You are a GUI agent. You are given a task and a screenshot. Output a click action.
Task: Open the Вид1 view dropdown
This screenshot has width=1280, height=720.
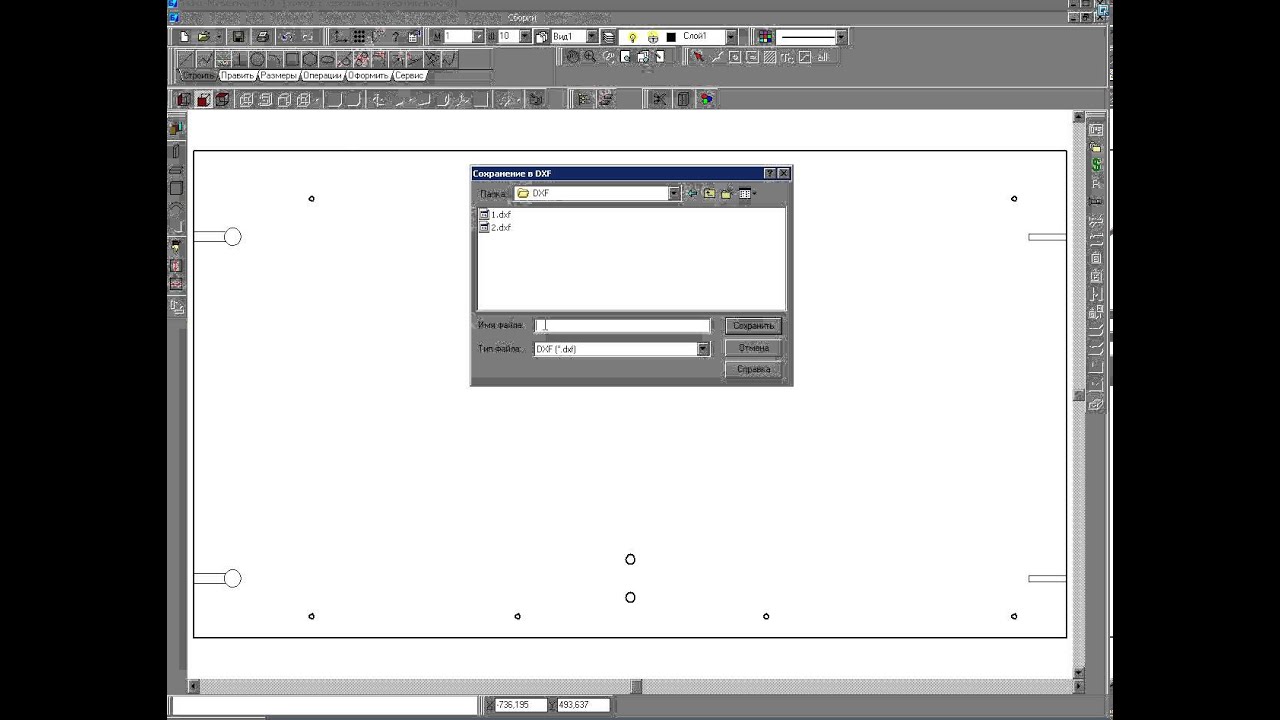click(592, 36)
